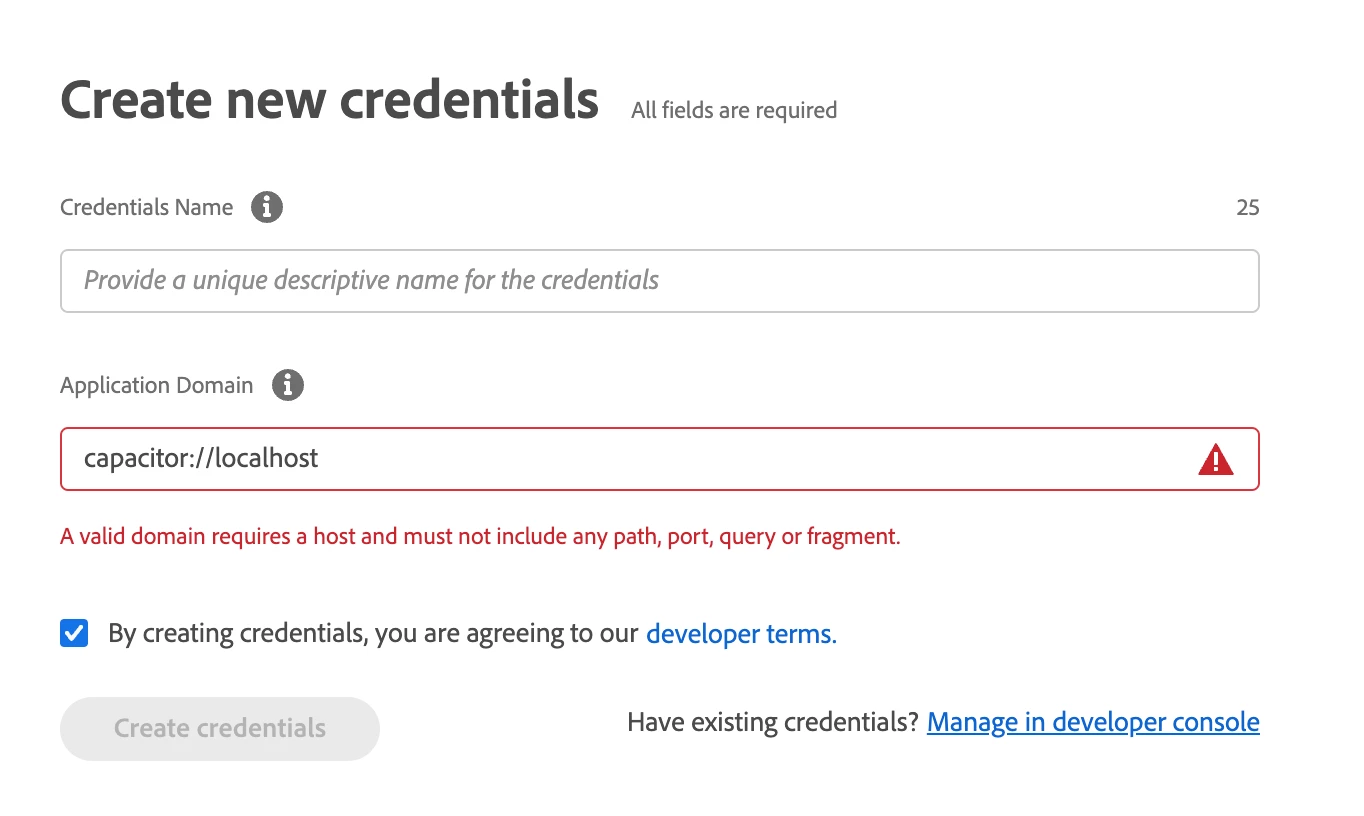Click the 'By creating credentials' agreement text
Image resolution: width=1364 pixels, height=816 pixels.
coord(372,633)
